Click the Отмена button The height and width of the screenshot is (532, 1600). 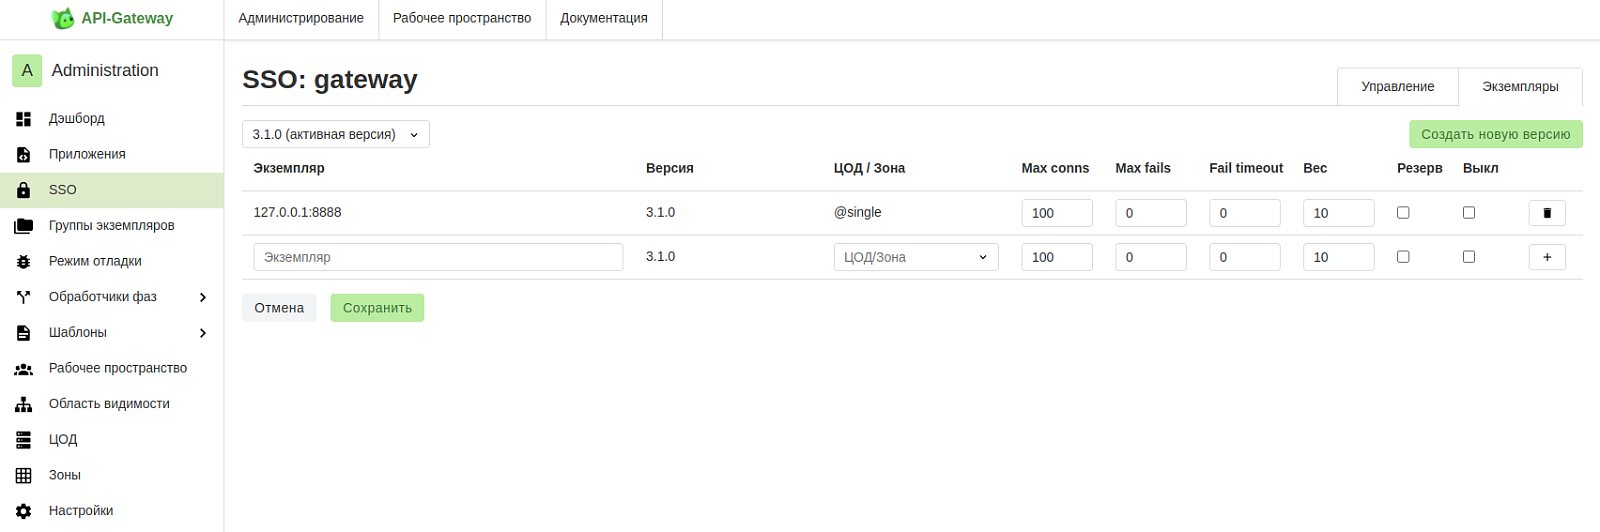coord(279,308)
